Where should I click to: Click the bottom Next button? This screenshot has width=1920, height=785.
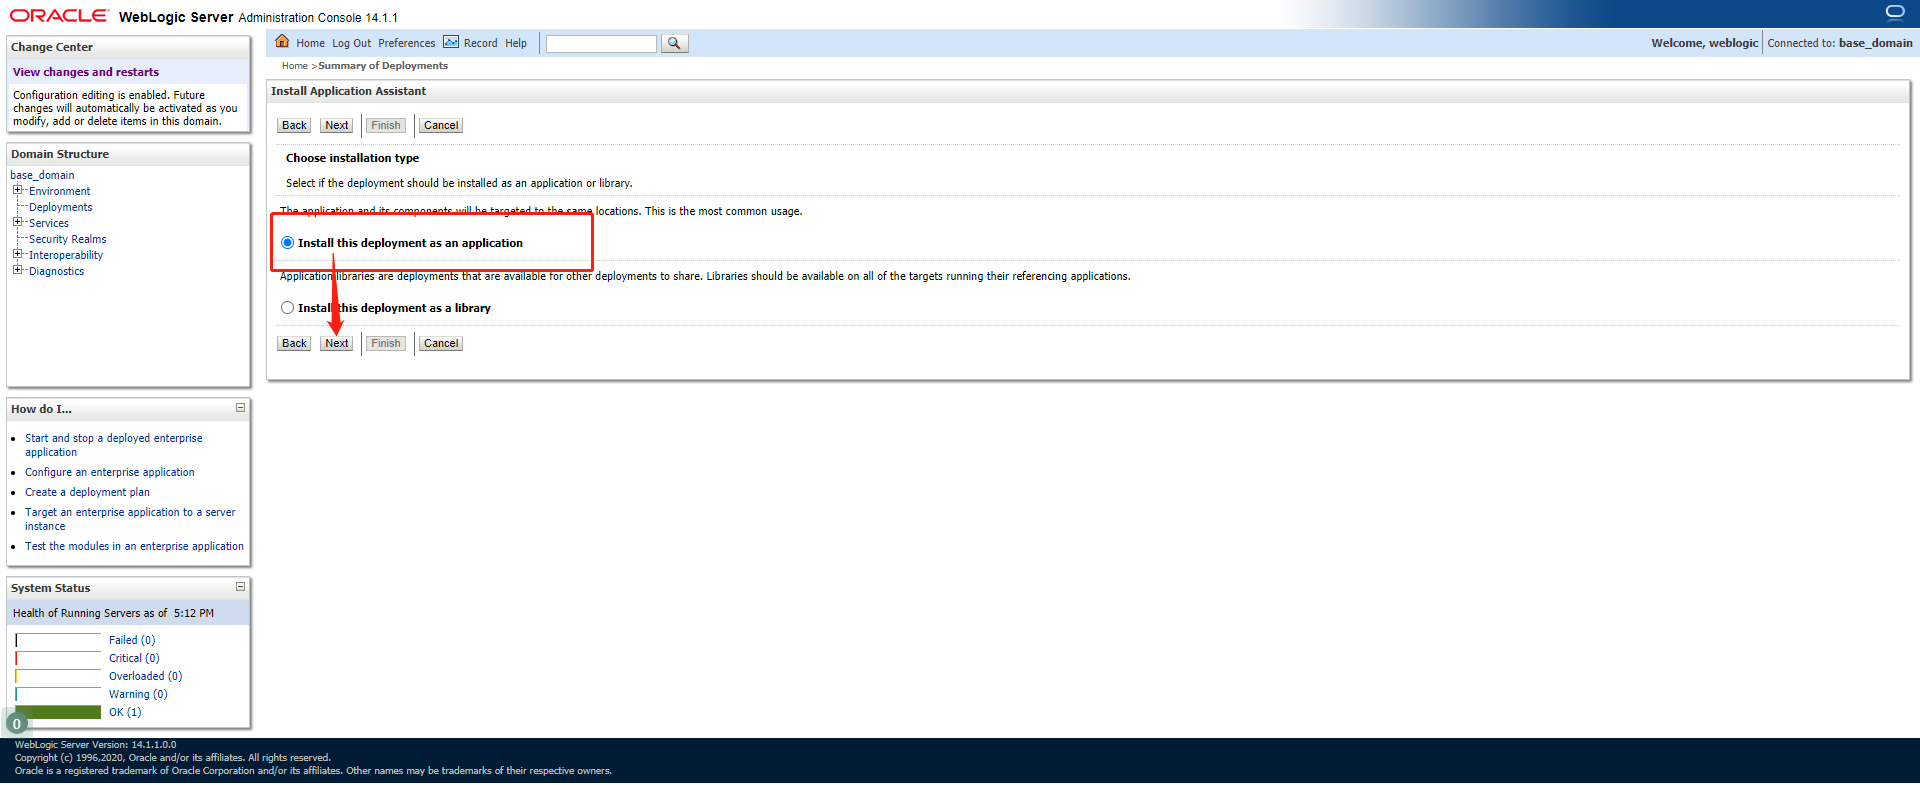click(337, 343)
